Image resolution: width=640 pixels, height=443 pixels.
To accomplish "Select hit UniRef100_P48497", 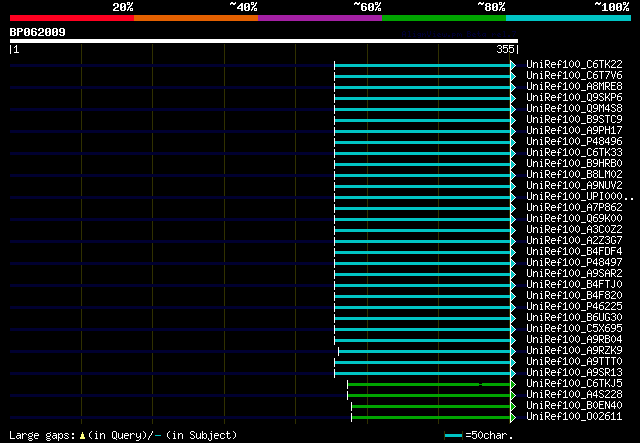I will click(x=574, y=263).
